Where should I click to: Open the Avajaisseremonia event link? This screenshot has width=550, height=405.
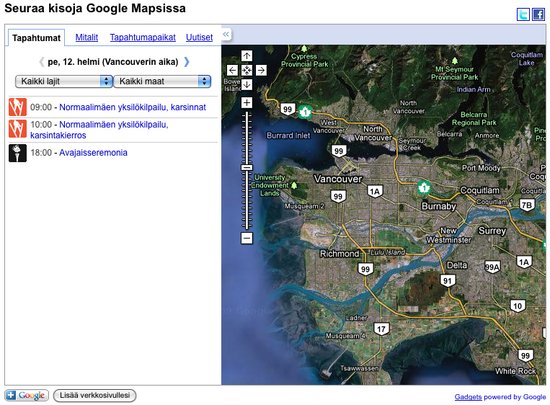93,153
